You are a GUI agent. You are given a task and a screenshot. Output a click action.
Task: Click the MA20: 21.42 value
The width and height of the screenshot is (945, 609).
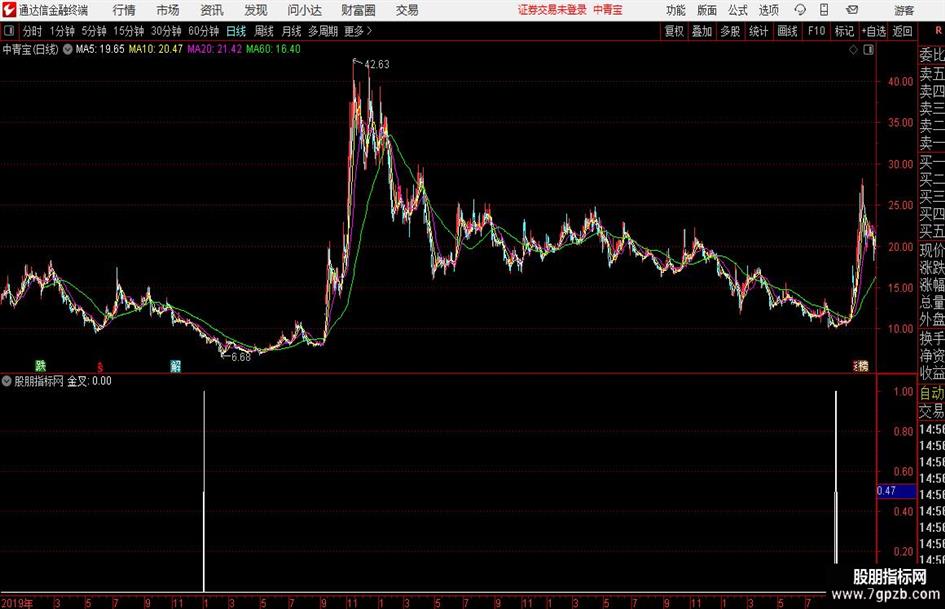[215, 49]
